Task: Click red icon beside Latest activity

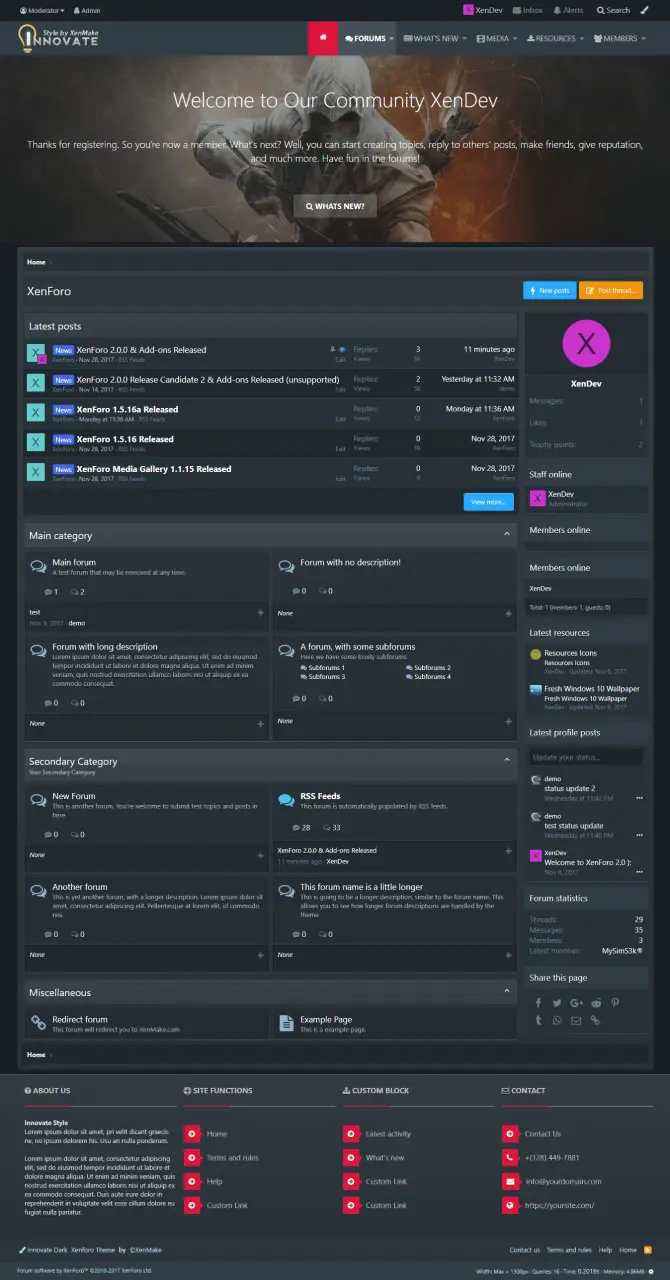Action: (350, 1134)
